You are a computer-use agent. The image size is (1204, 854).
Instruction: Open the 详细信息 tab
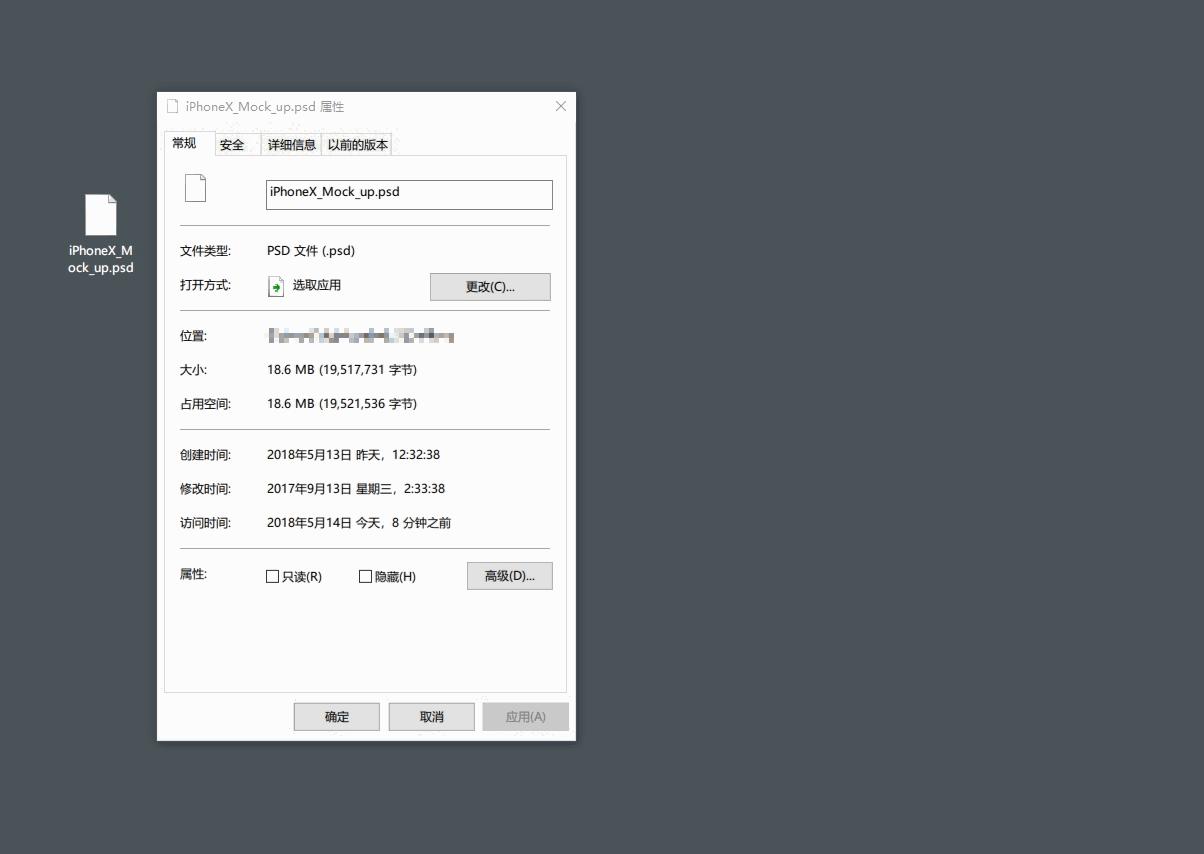291,144
